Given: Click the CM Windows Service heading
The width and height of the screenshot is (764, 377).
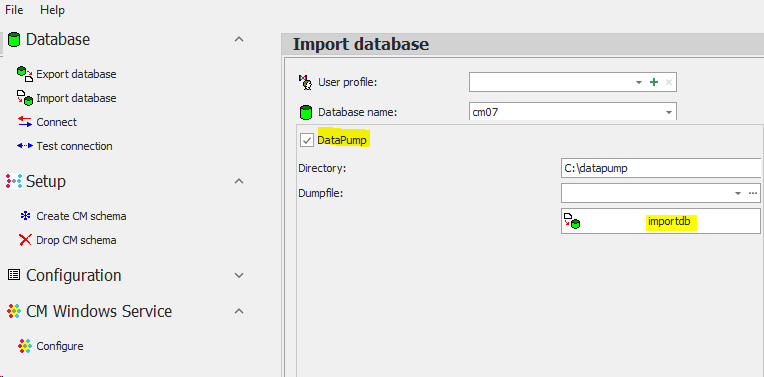Looking at the screenshot, I should click(x=99, y=311).
